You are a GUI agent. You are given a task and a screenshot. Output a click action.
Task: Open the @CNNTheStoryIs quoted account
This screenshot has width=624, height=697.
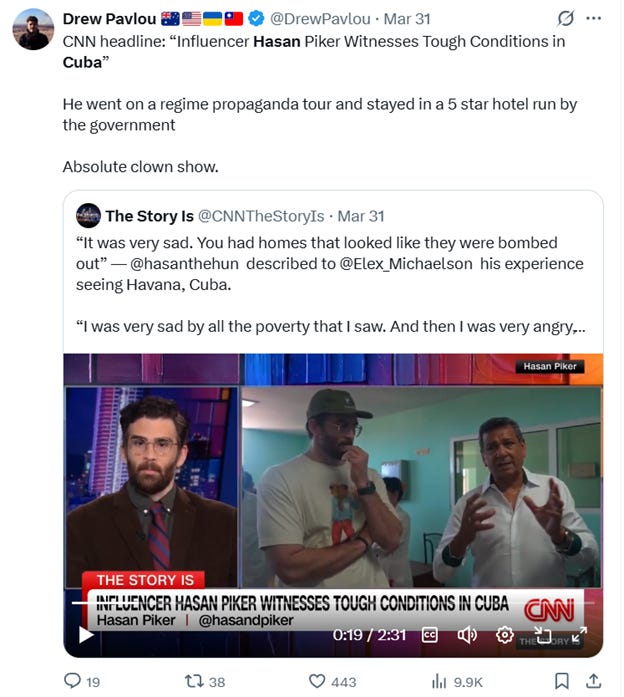261,216
